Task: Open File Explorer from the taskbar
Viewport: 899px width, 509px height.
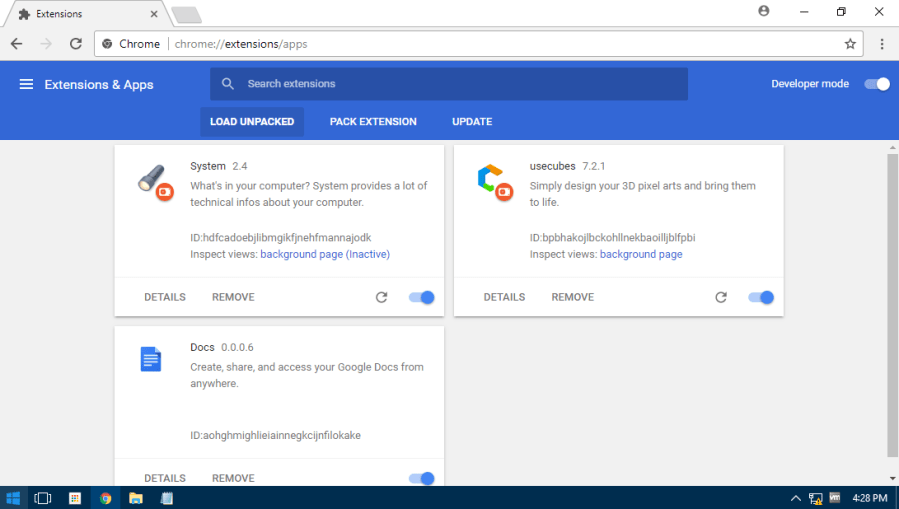Action: coord(135,497)
